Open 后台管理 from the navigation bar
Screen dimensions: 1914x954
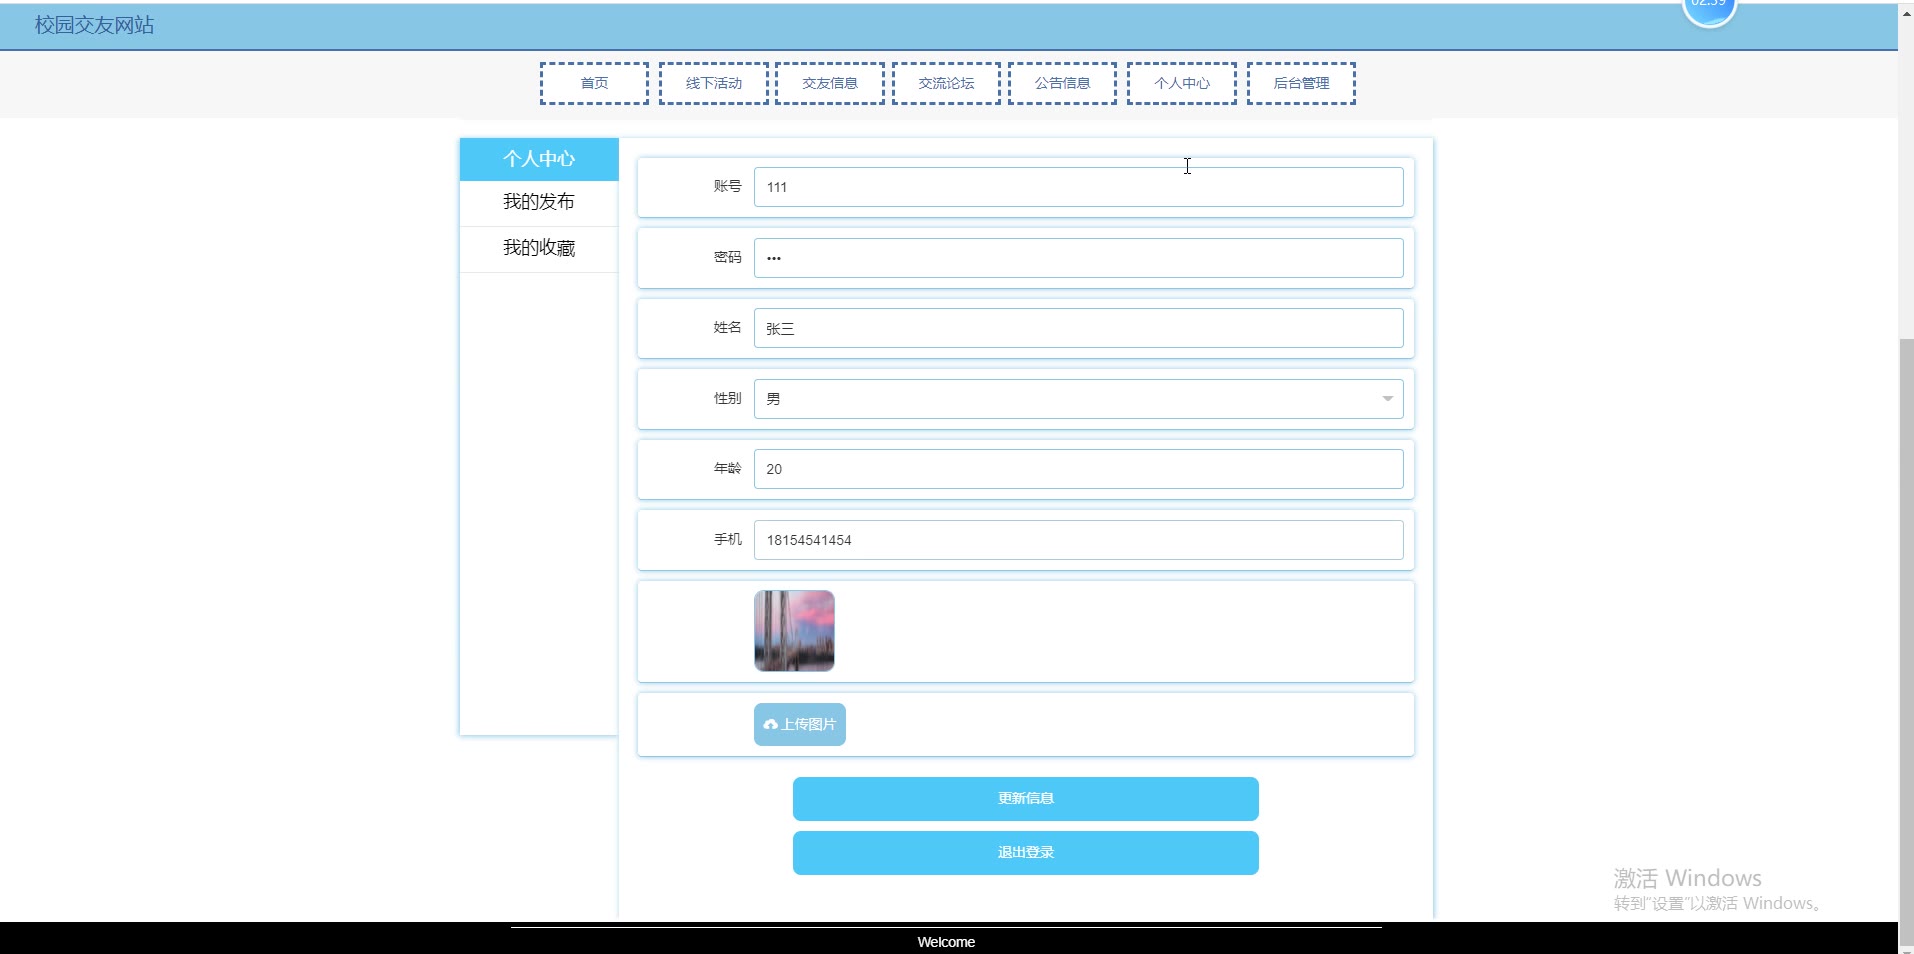pyautogui.click(x=1301, y=83)
